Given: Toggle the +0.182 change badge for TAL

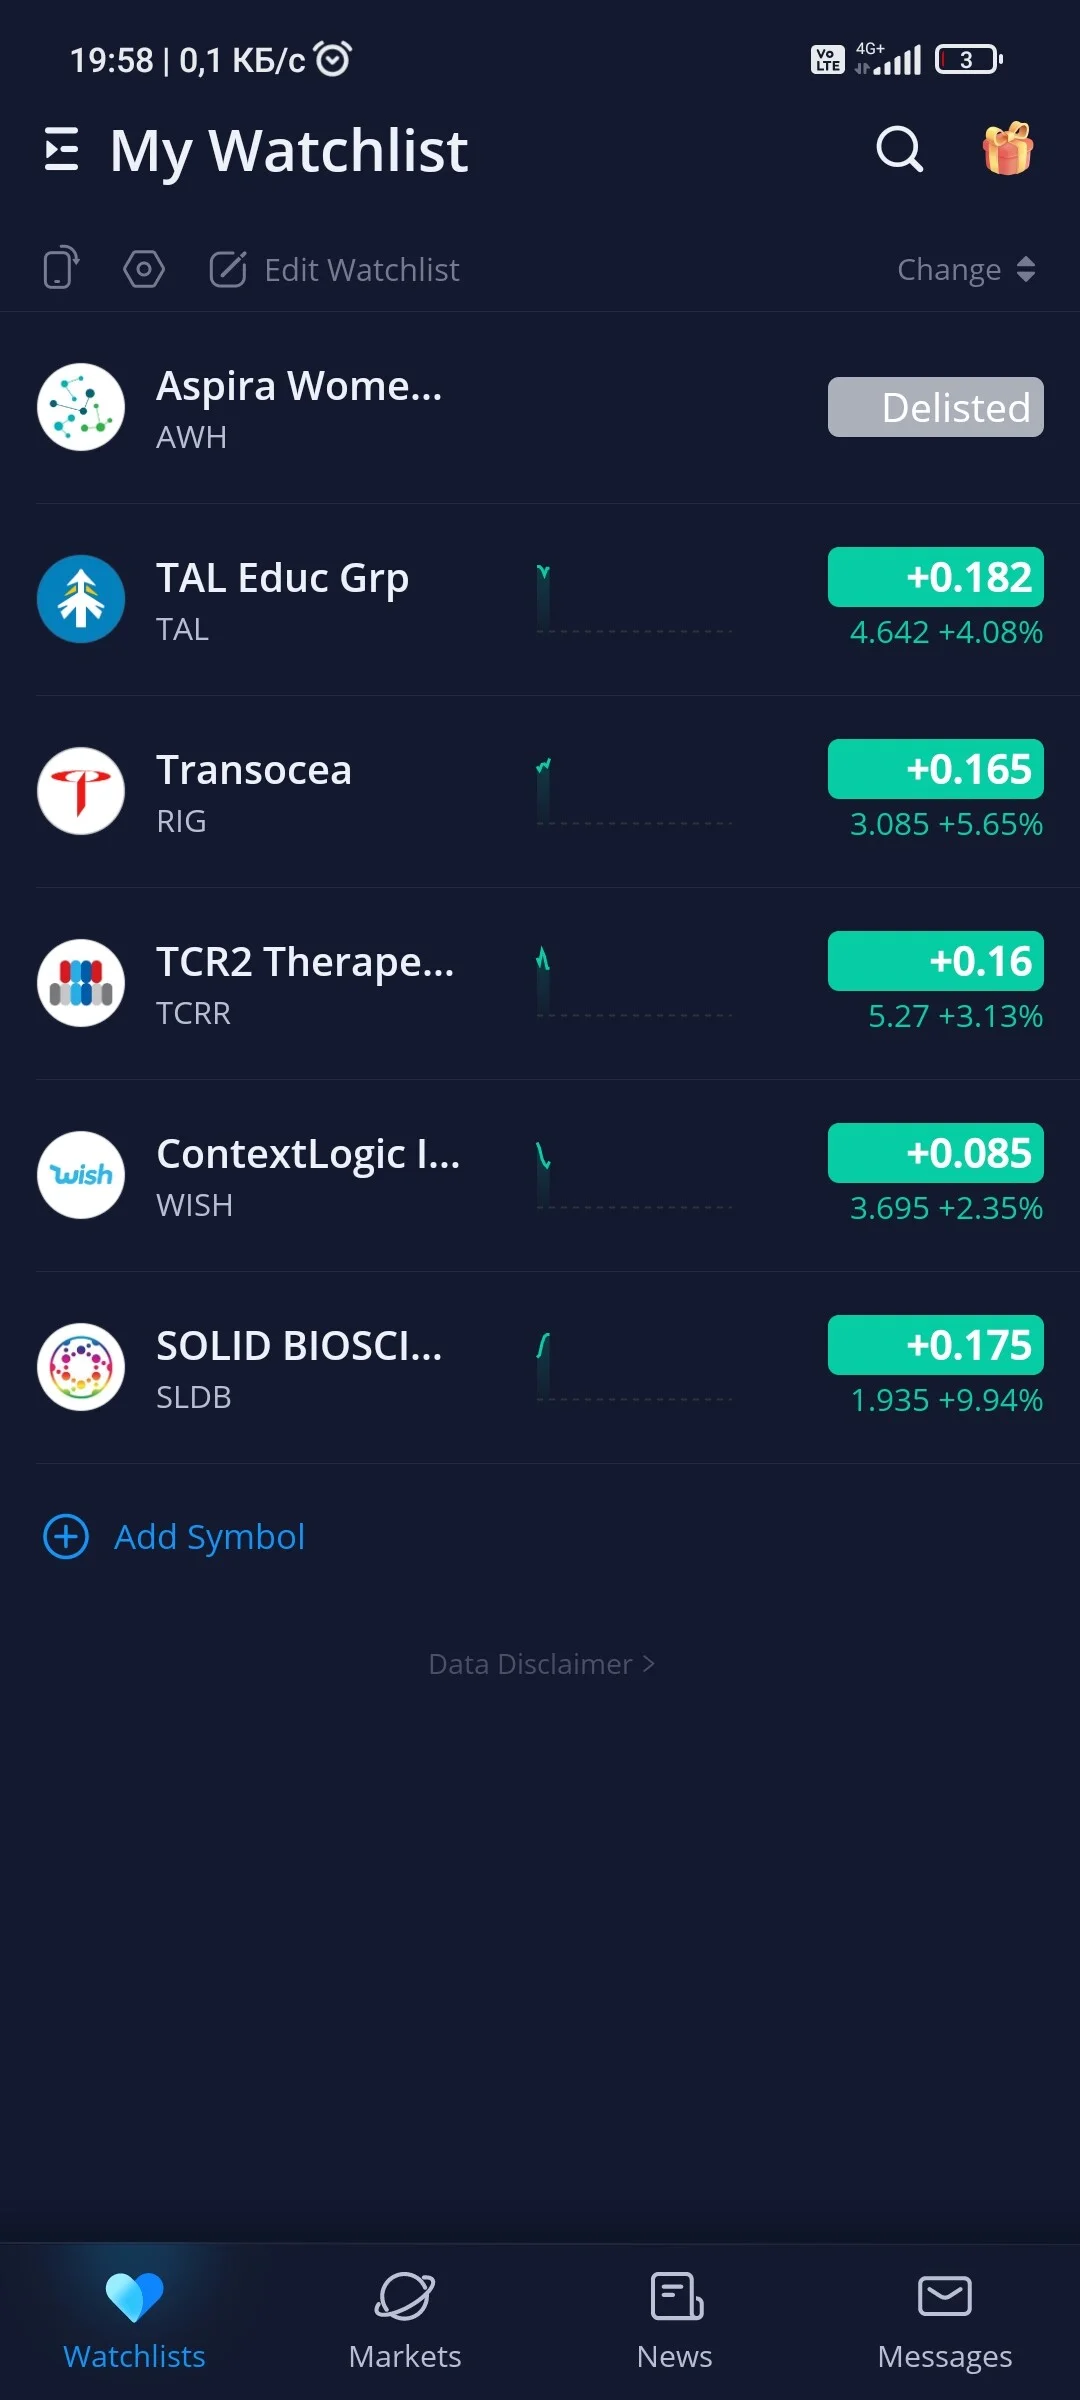Looking at the screenshot, I should click(936, 577).
